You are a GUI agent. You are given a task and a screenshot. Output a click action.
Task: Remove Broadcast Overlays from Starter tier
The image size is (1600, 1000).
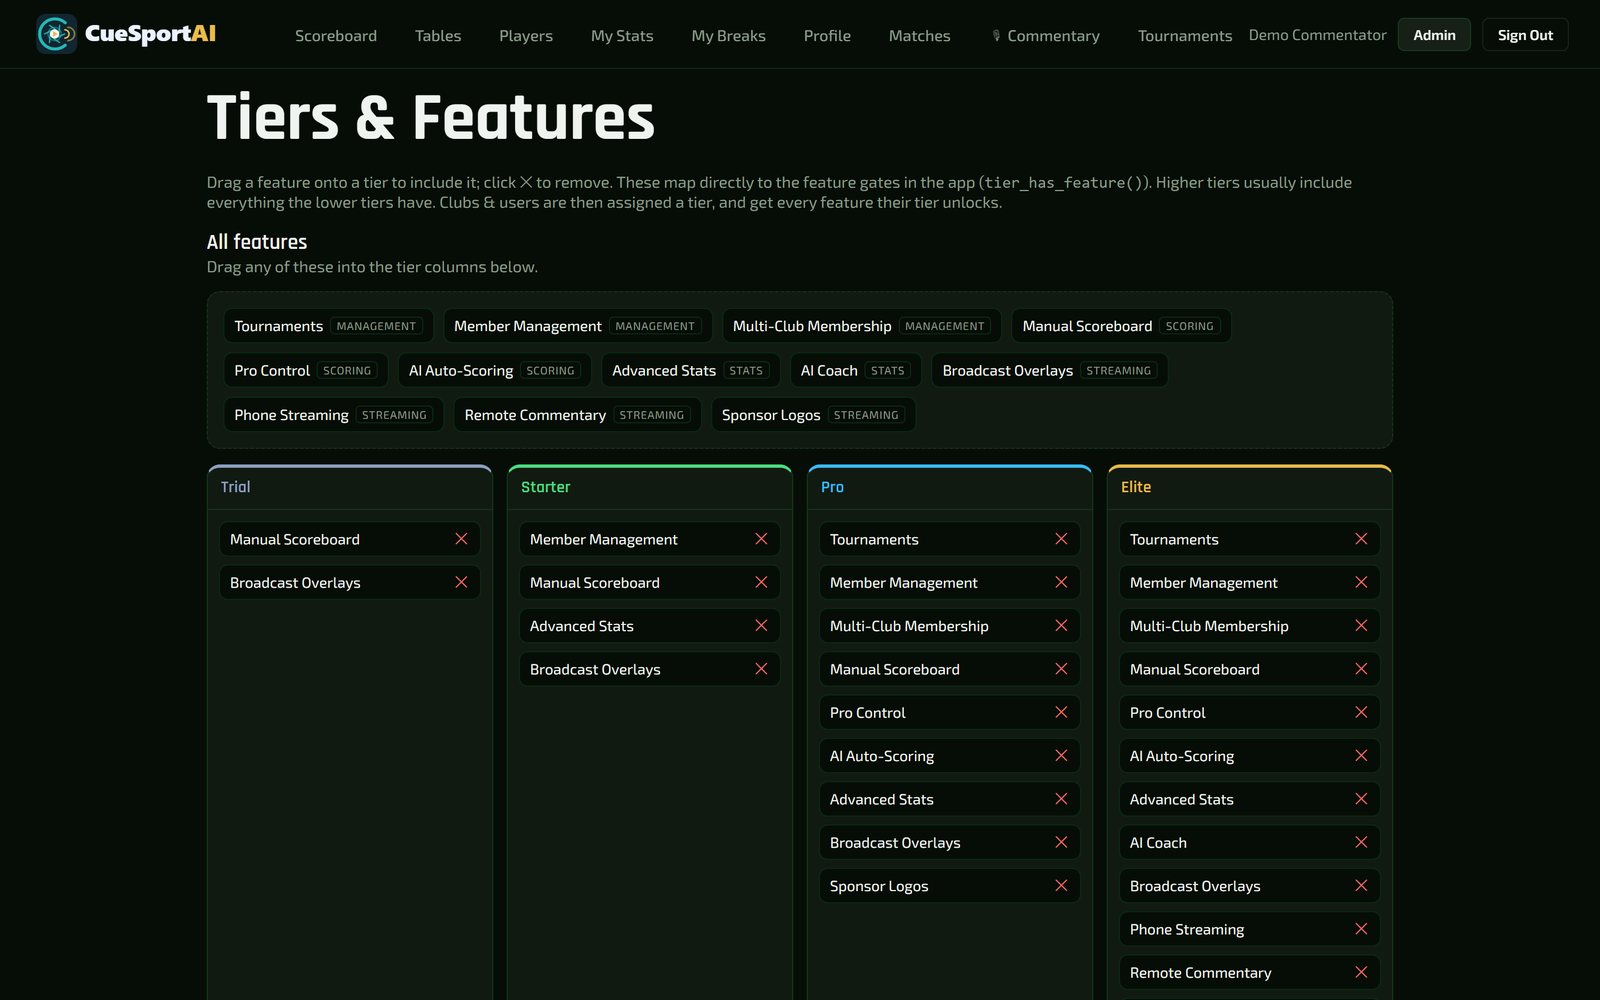click(x=761, y=669)
